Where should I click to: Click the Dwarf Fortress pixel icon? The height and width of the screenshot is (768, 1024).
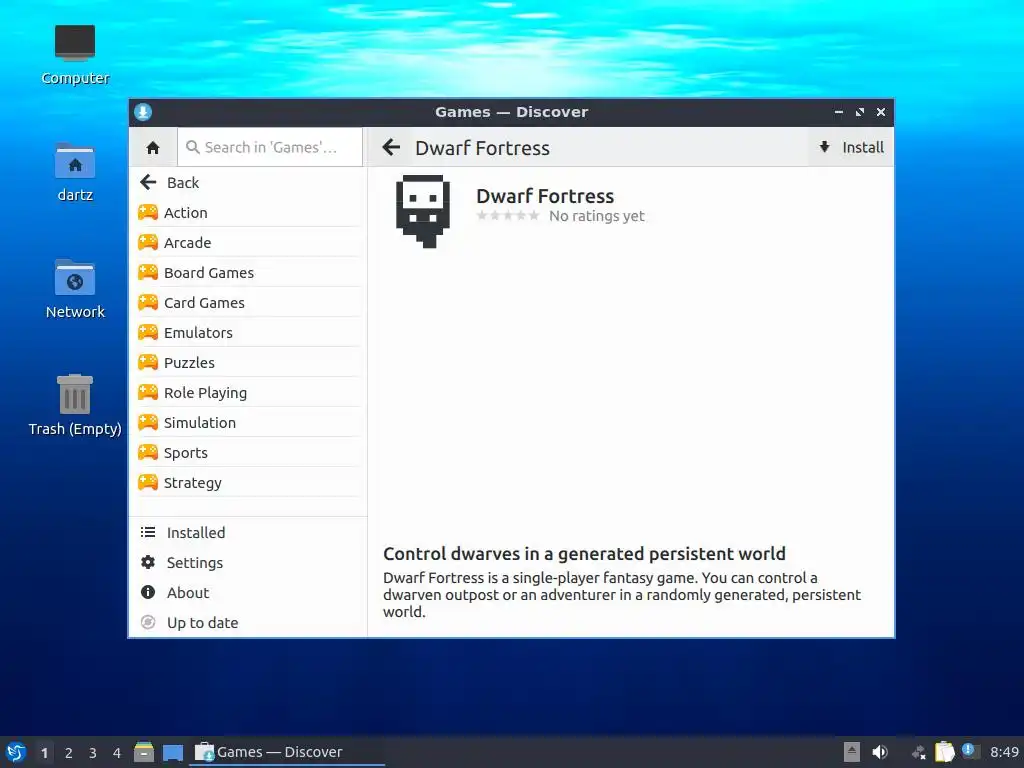(423, 211)
